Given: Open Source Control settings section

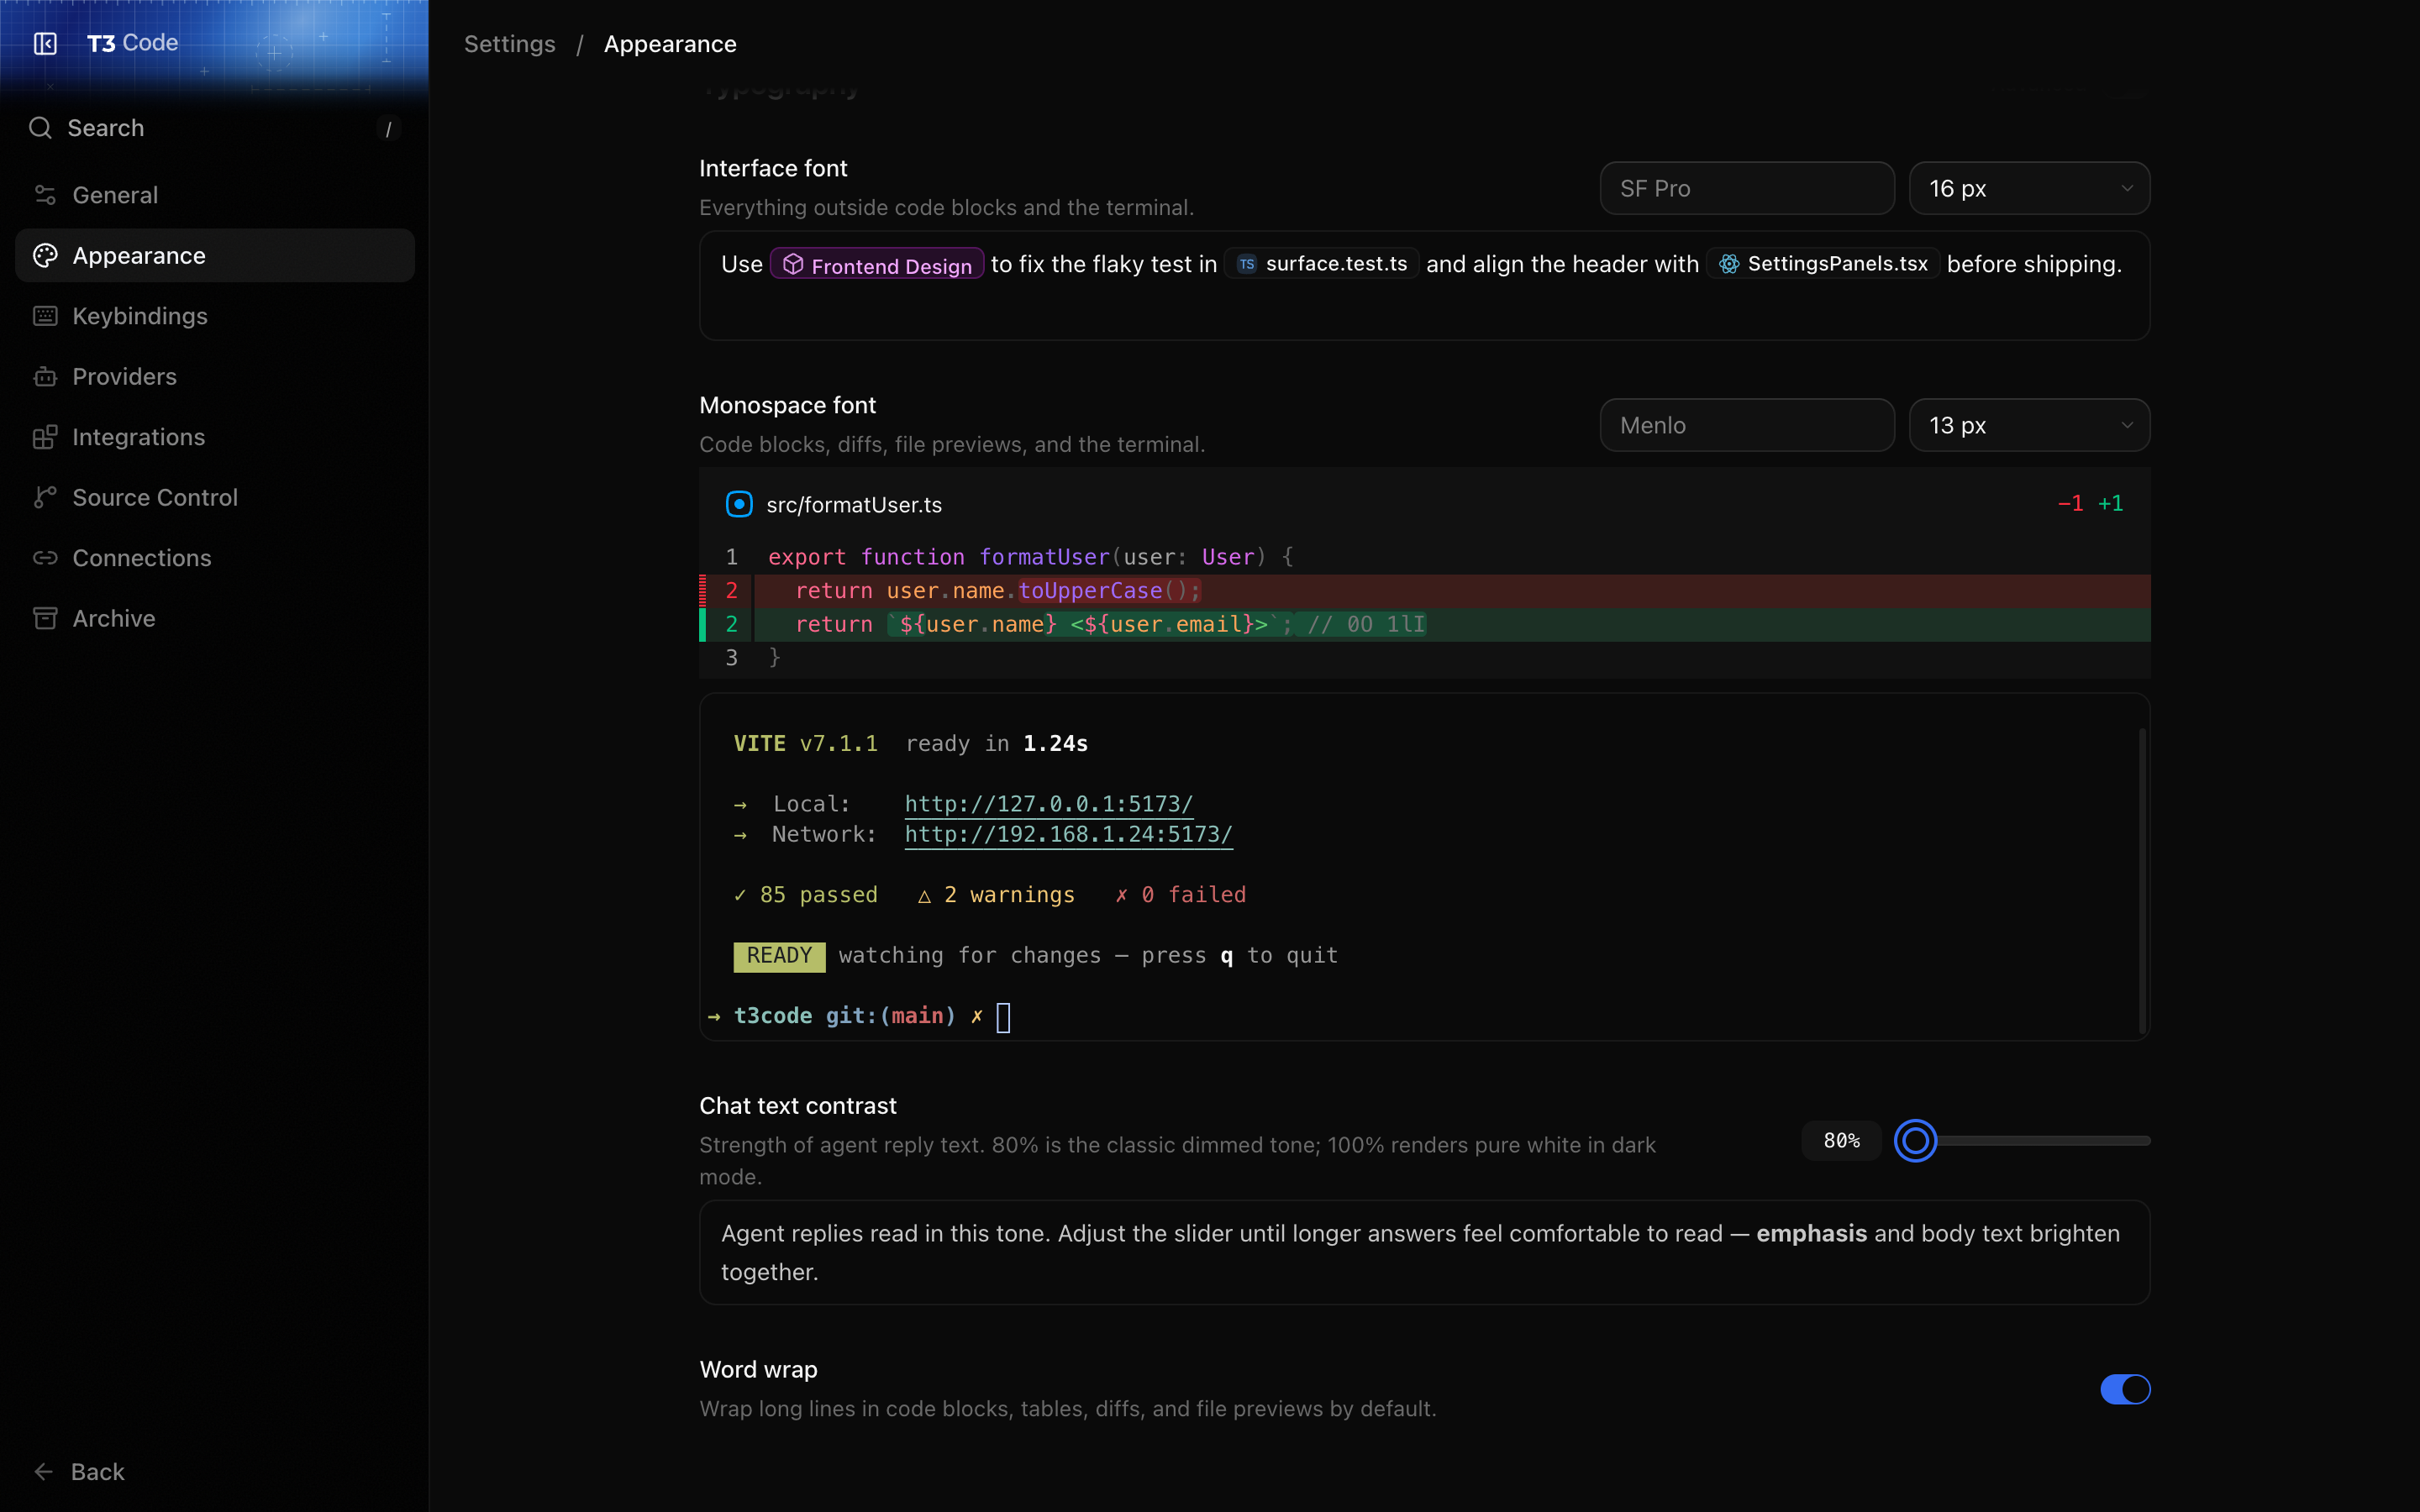Looking at the screenshot, I should (215, 498).
